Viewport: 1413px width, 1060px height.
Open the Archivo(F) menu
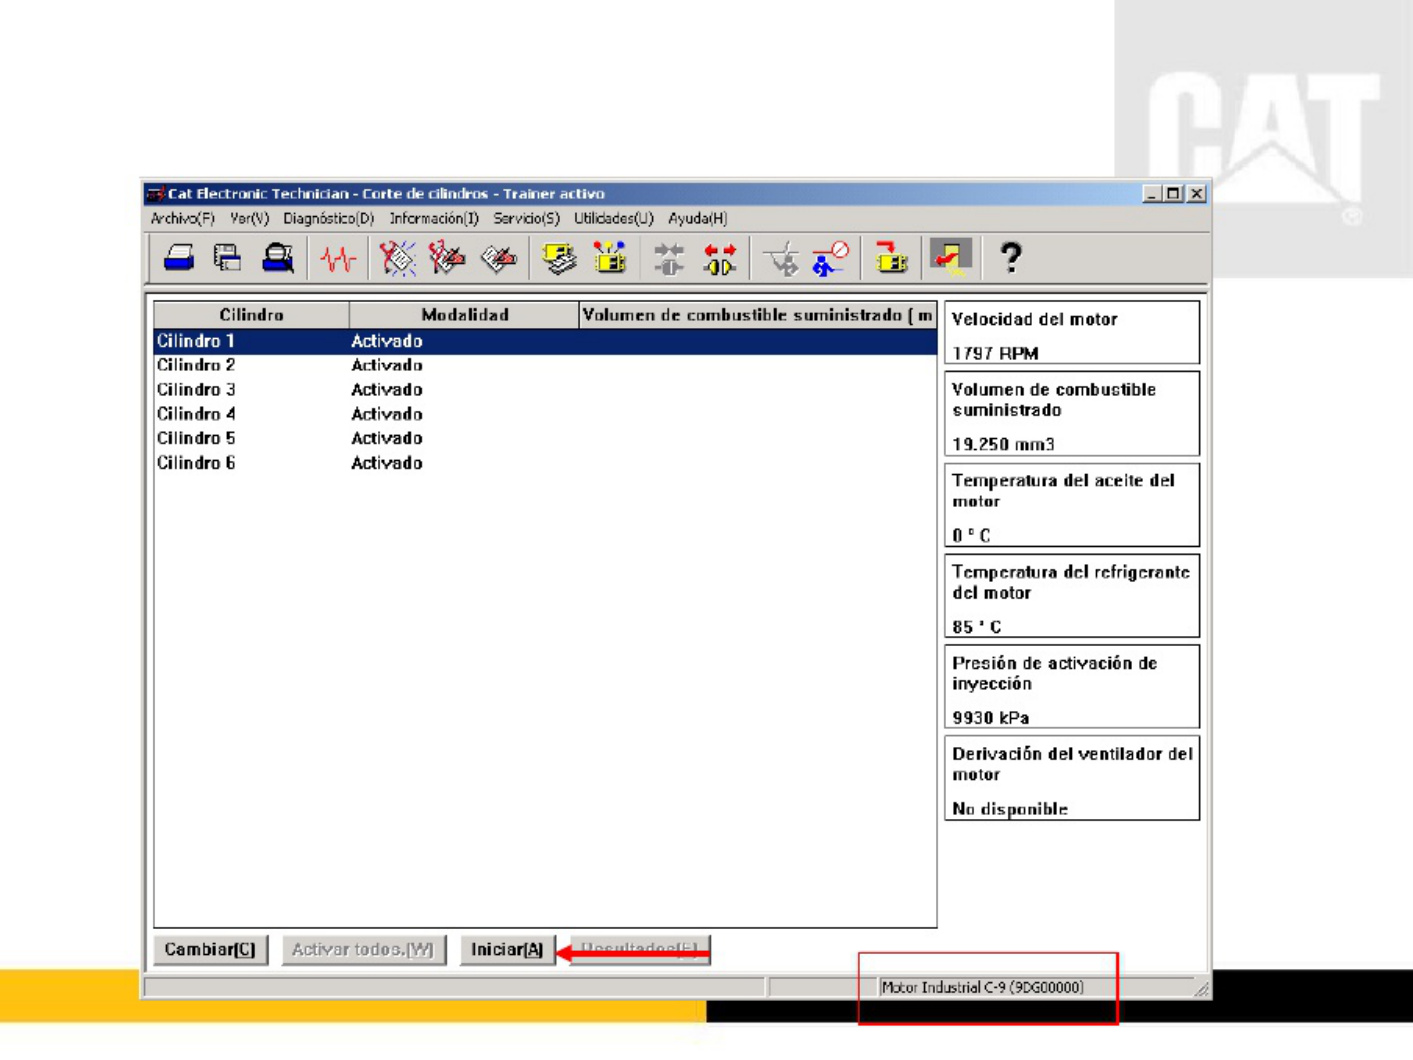coord(182,218)
